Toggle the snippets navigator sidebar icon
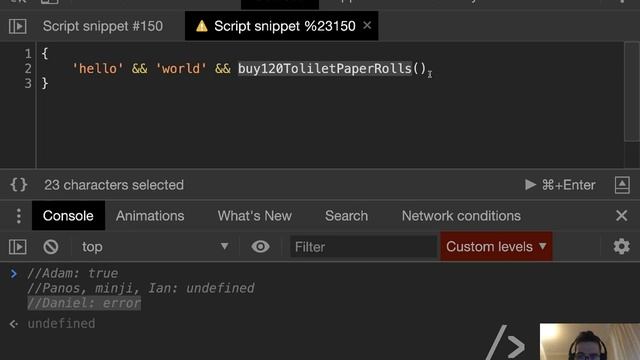 (x=18, y=27)
